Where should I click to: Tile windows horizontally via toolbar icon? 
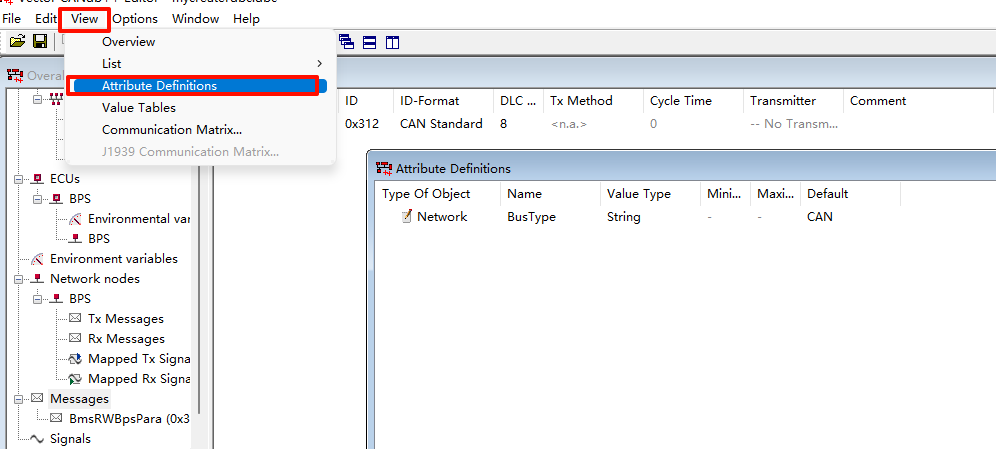coord(370,43)
